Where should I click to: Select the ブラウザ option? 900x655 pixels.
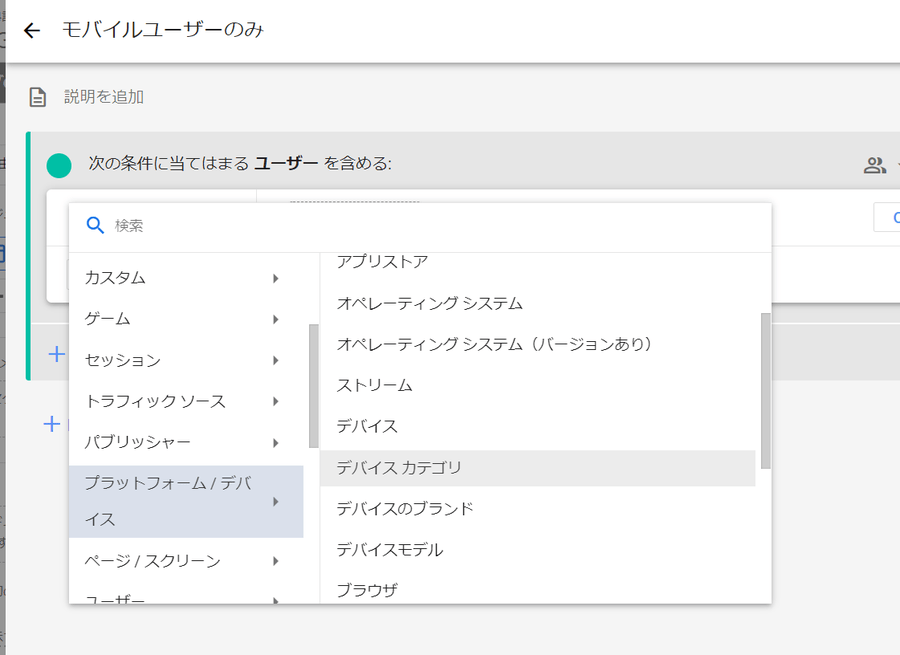coord(367,590)
